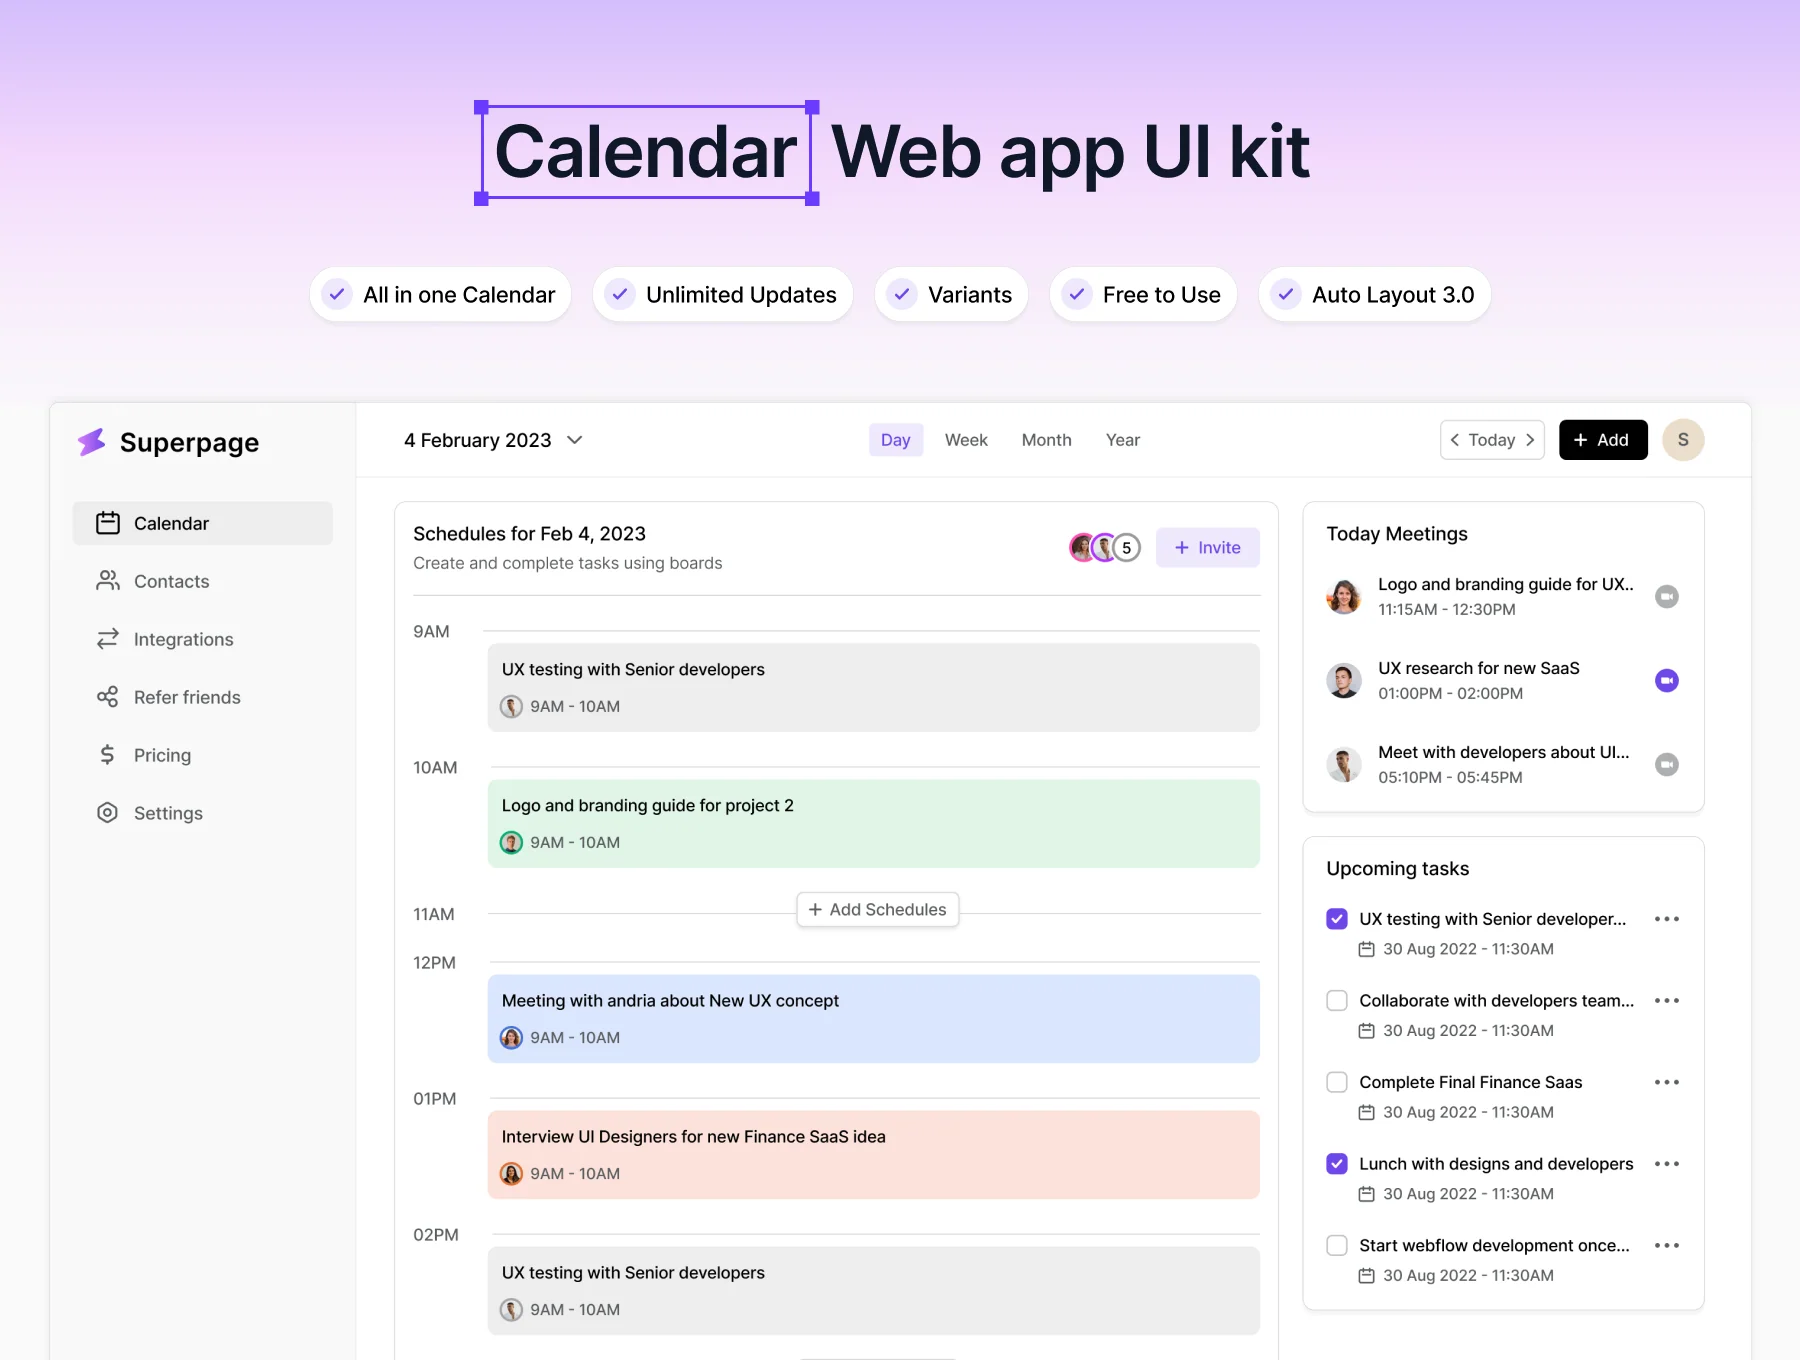Open Meet with developers about UI meeting
1800x1360 pixels.
(1503, 752)
